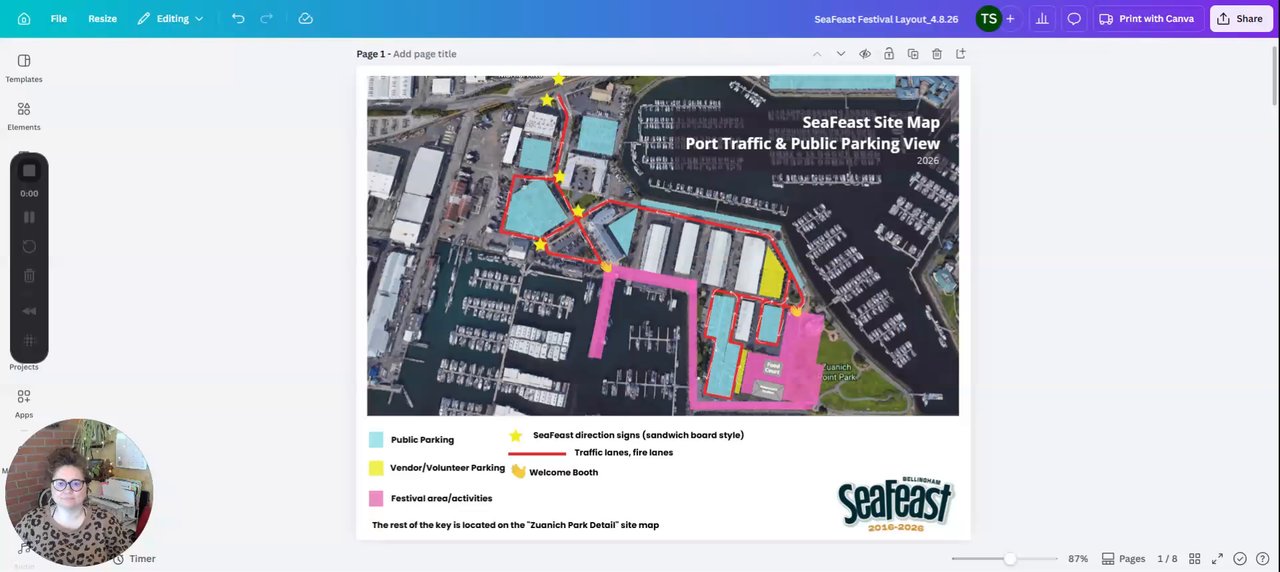1280x572 pixels.
Task: Select the Festival area/activities label
Action: (441, 498)
